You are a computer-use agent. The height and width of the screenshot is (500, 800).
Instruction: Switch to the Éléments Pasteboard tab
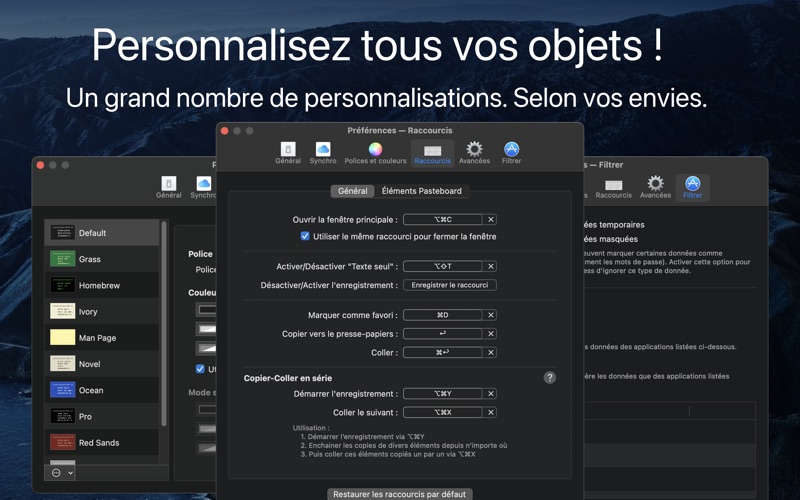421,191
